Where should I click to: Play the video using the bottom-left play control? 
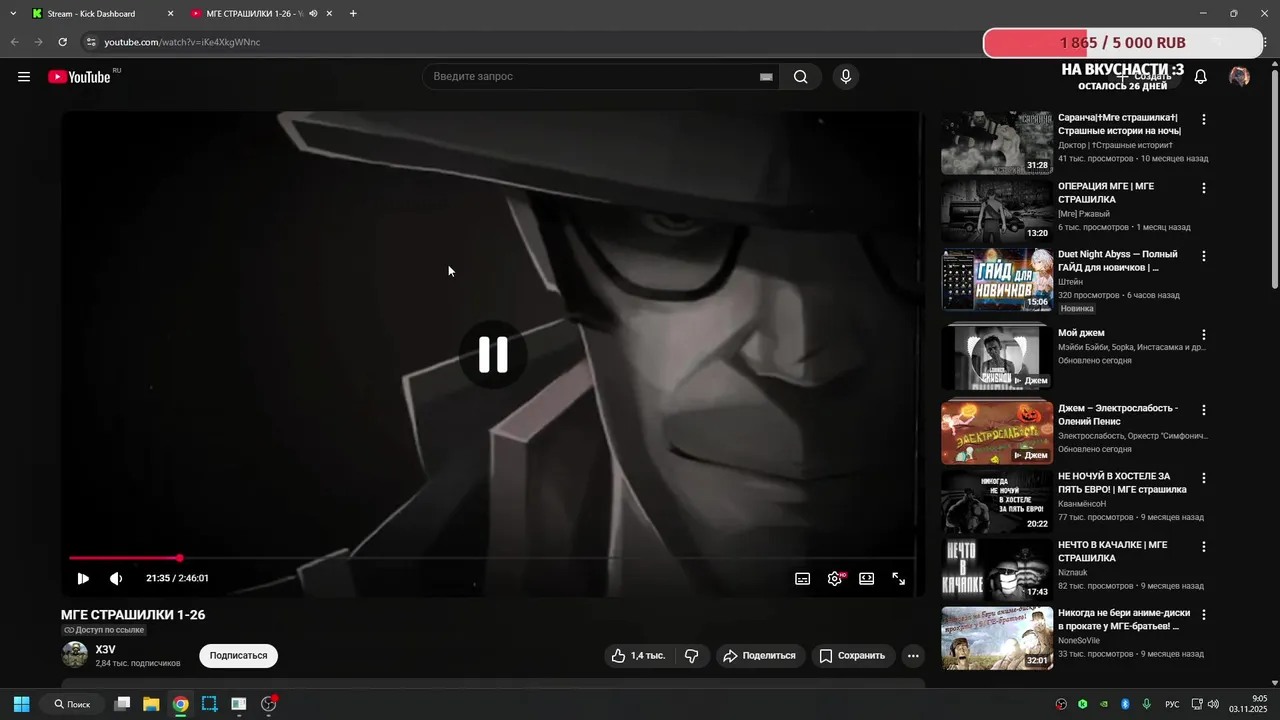point(83,578)
